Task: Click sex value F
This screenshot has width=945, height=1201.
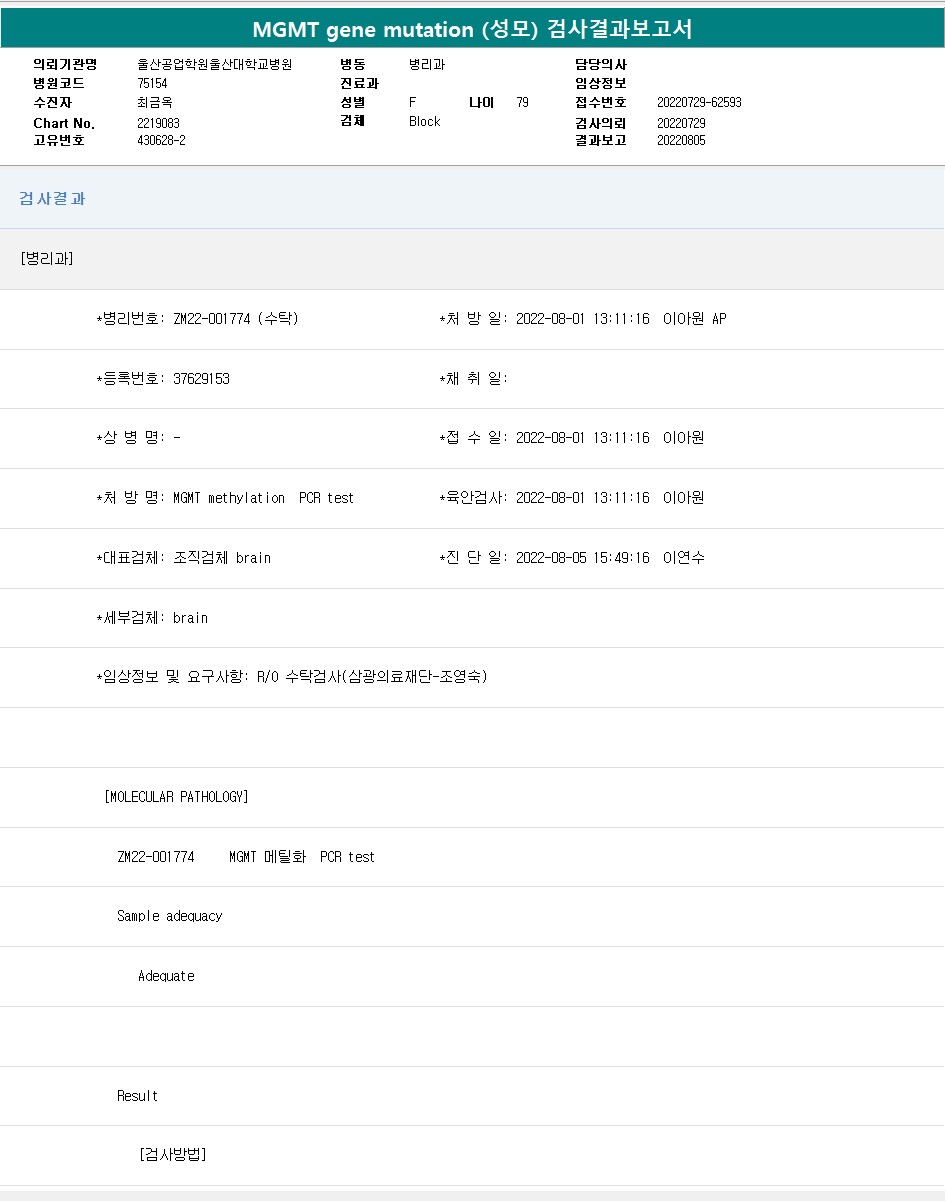Action: (x=413, y=102)
